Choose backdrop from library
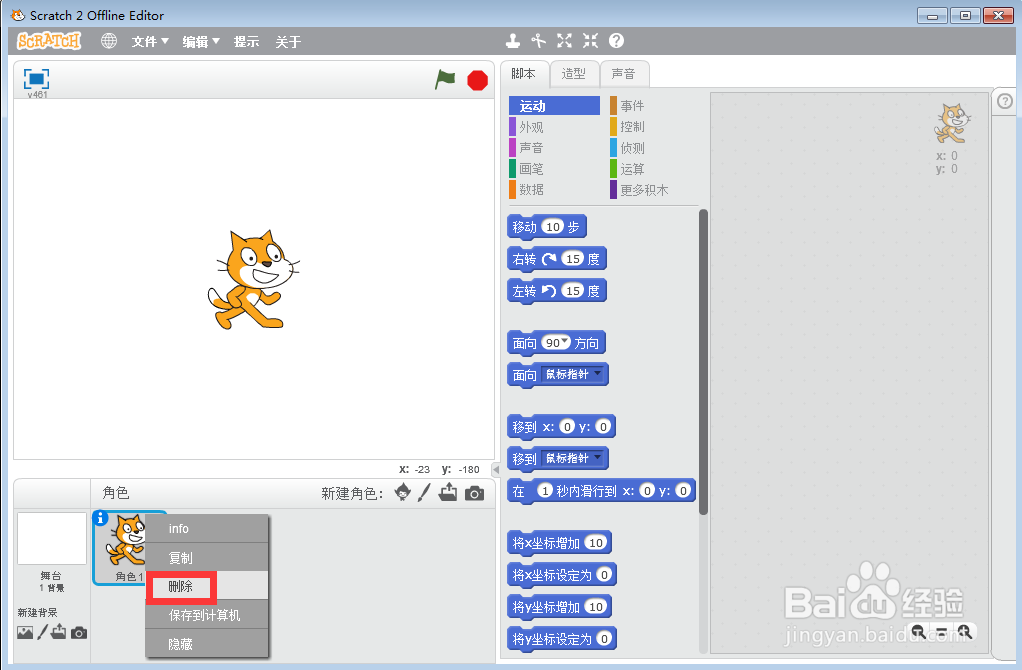 point(25,632)
